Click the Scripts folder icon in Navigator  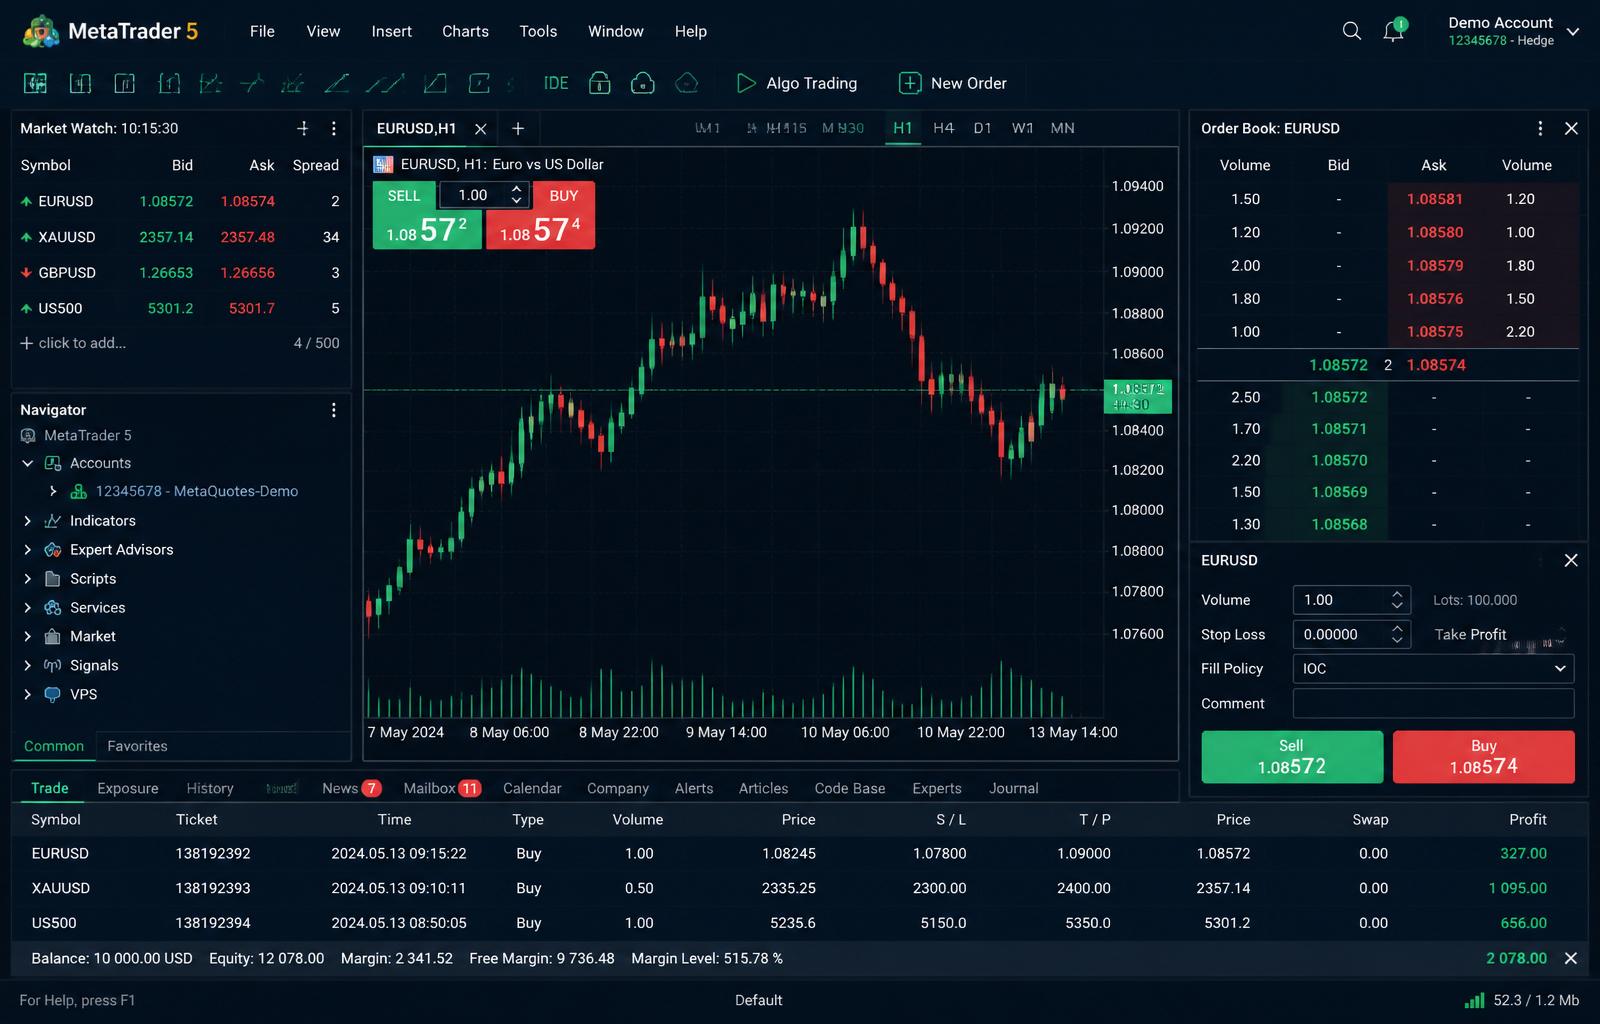tap(53, 579)
